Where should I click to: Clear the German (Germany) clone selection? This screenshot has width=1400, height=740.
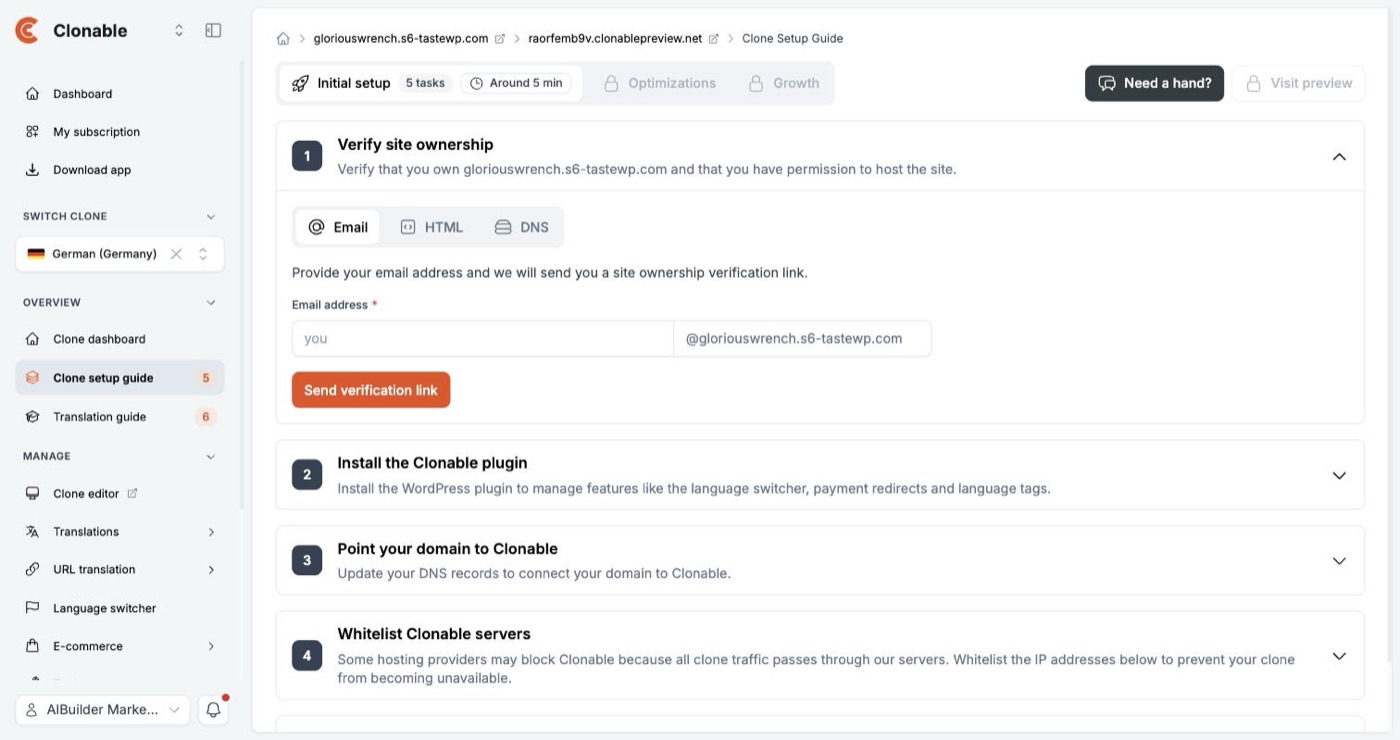176,254
